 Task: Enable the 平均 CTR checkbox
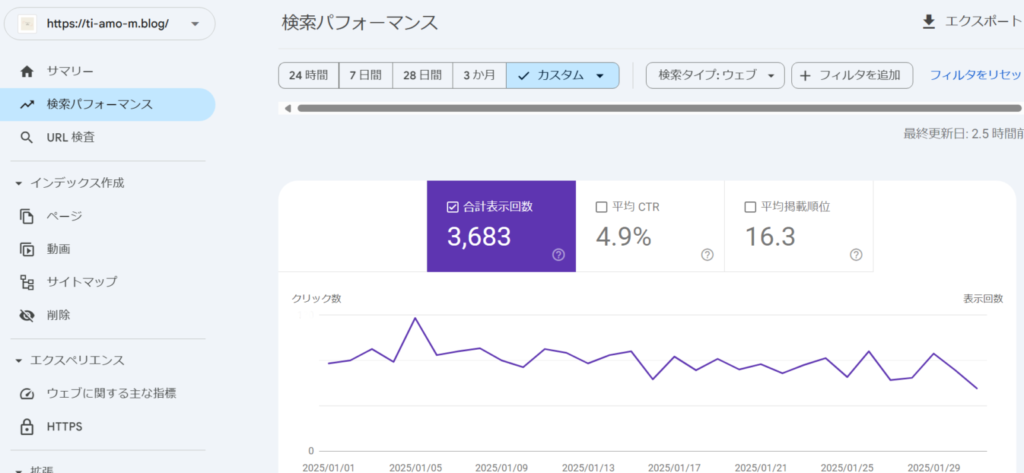point(601,207)
